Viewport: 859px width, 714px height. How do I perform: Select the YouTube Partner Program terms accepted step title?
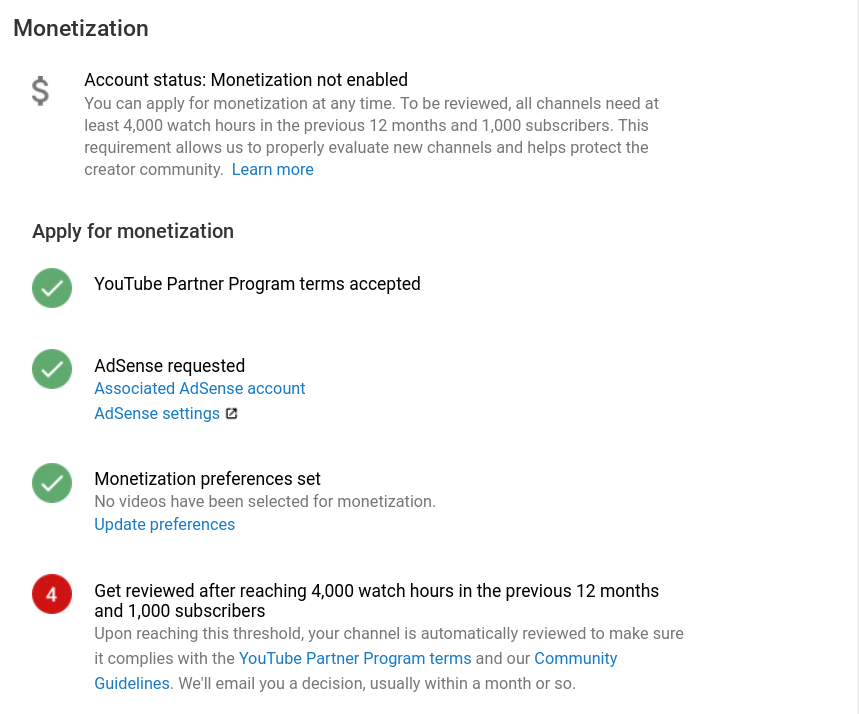click(257, 284)
